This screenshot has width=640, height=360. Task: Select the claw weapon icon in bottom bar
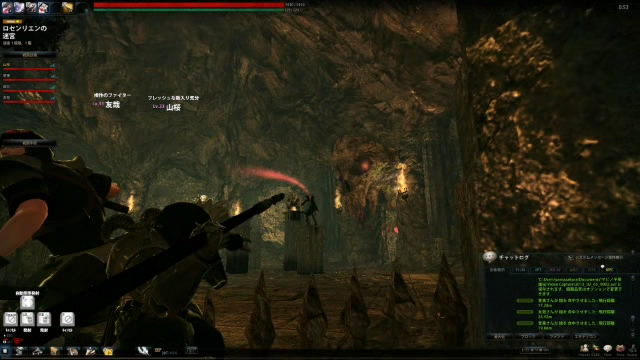[144, 351]
